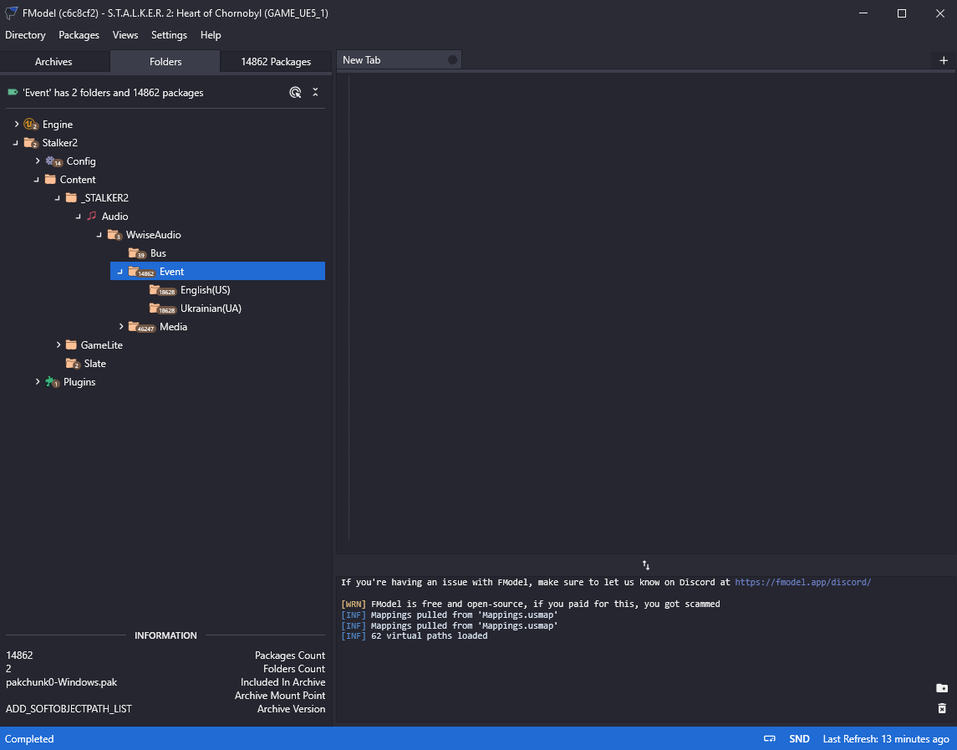
Task: Select the Slate folder label
Action: (95, 364)
